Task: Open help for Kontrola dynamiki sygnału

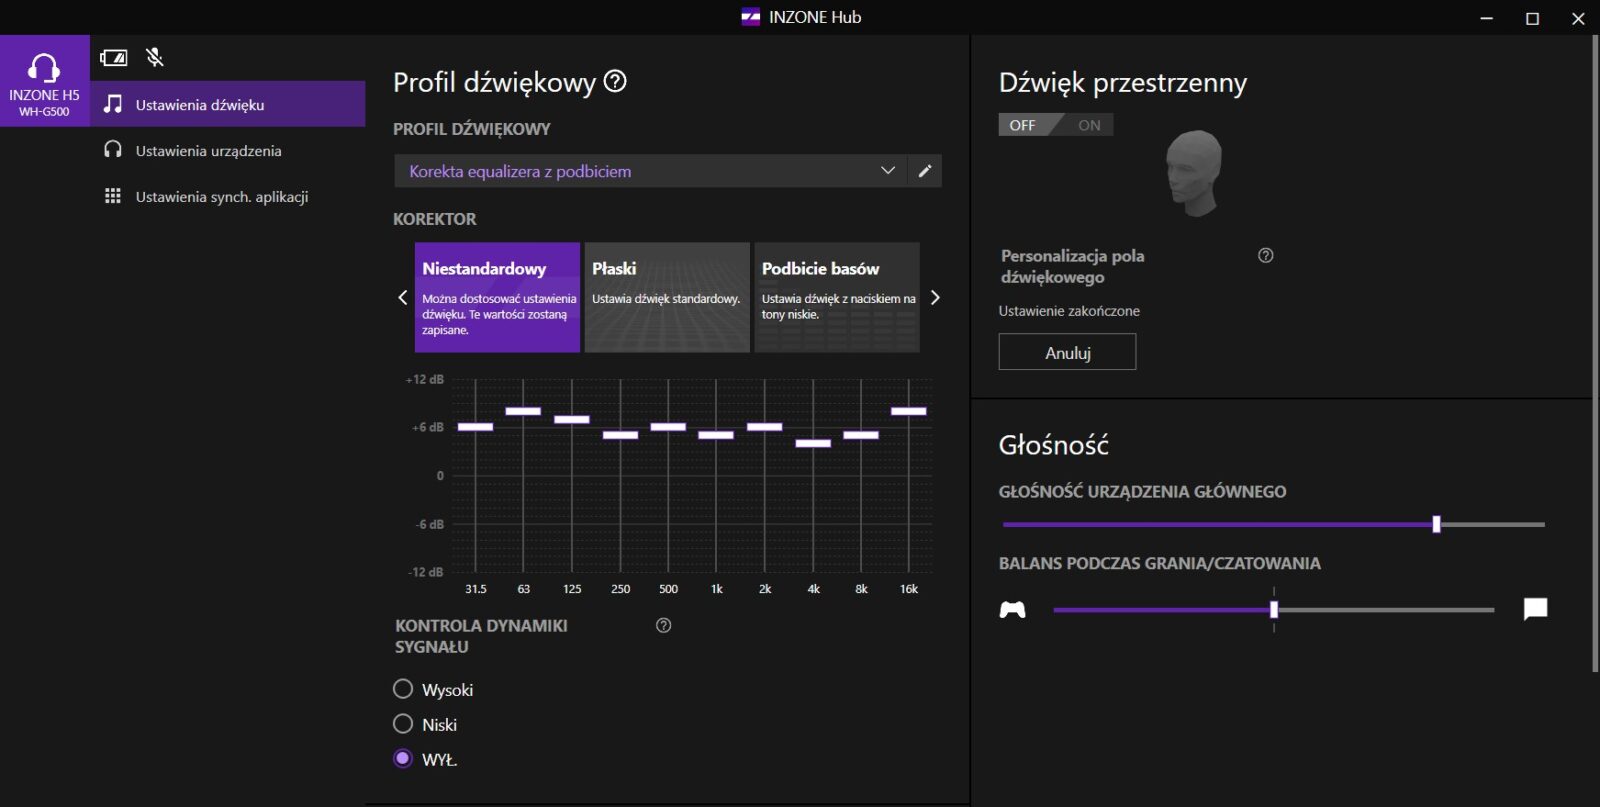Action: pyautogui.click(x=663, y=626)
